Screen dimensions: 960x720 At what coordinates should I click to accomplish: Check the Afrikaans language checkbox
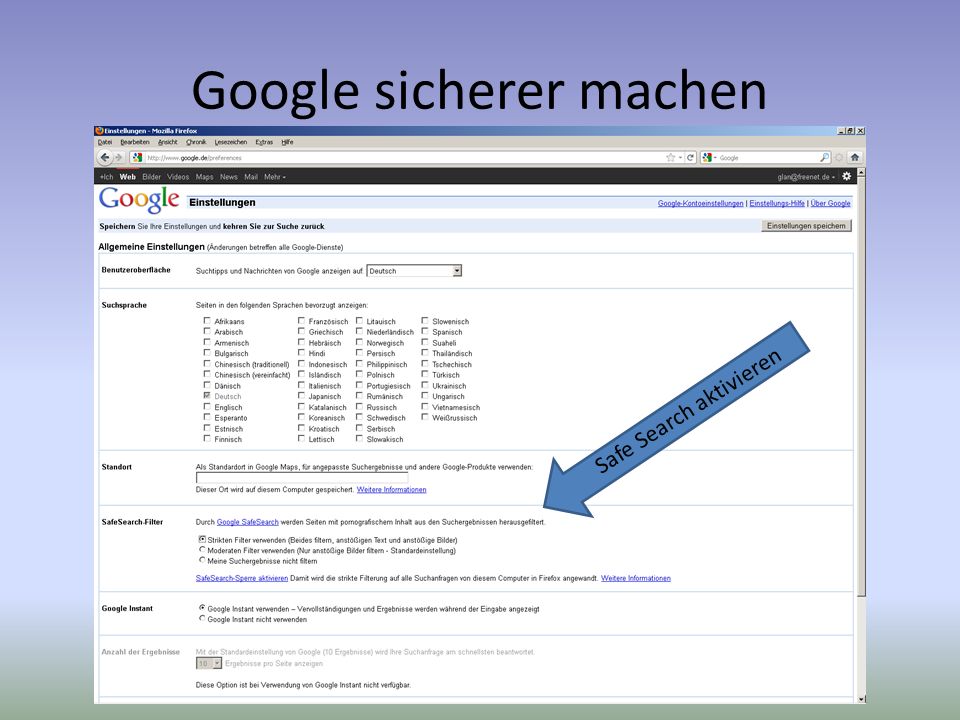tap(207, 321)
